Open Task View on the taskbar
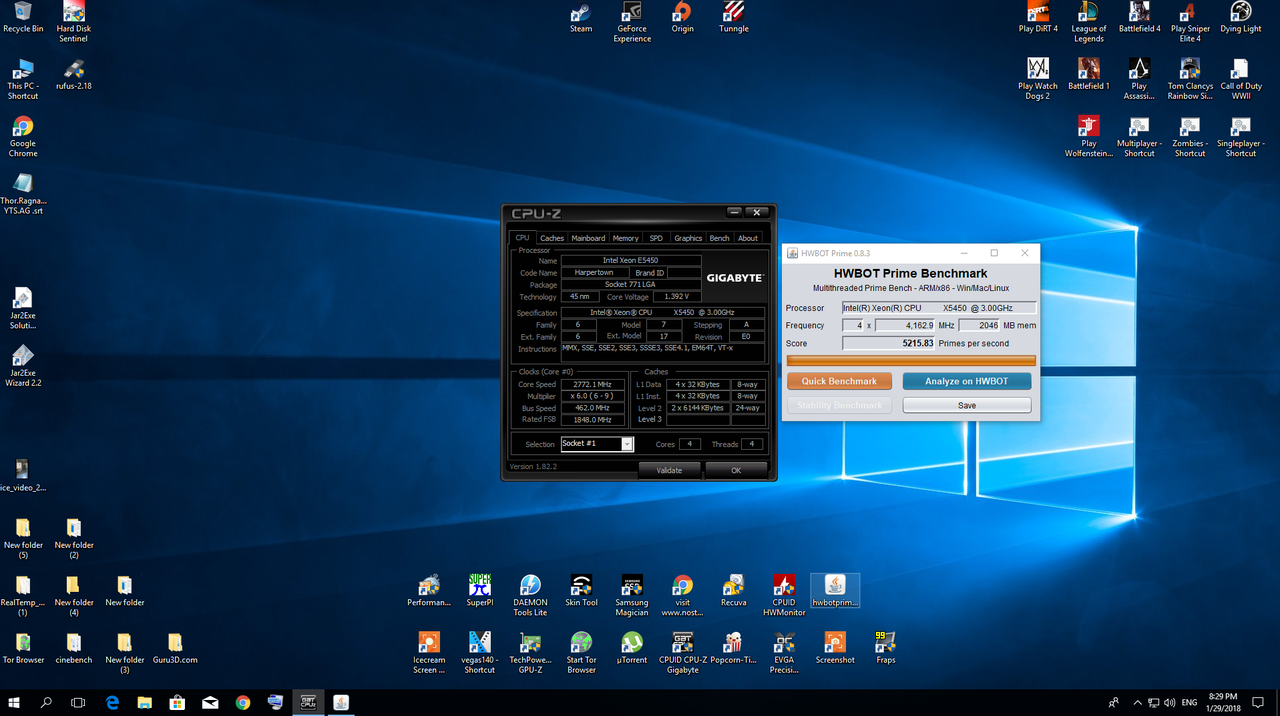This screenshot has height=716, width=1280. point(78,703)
